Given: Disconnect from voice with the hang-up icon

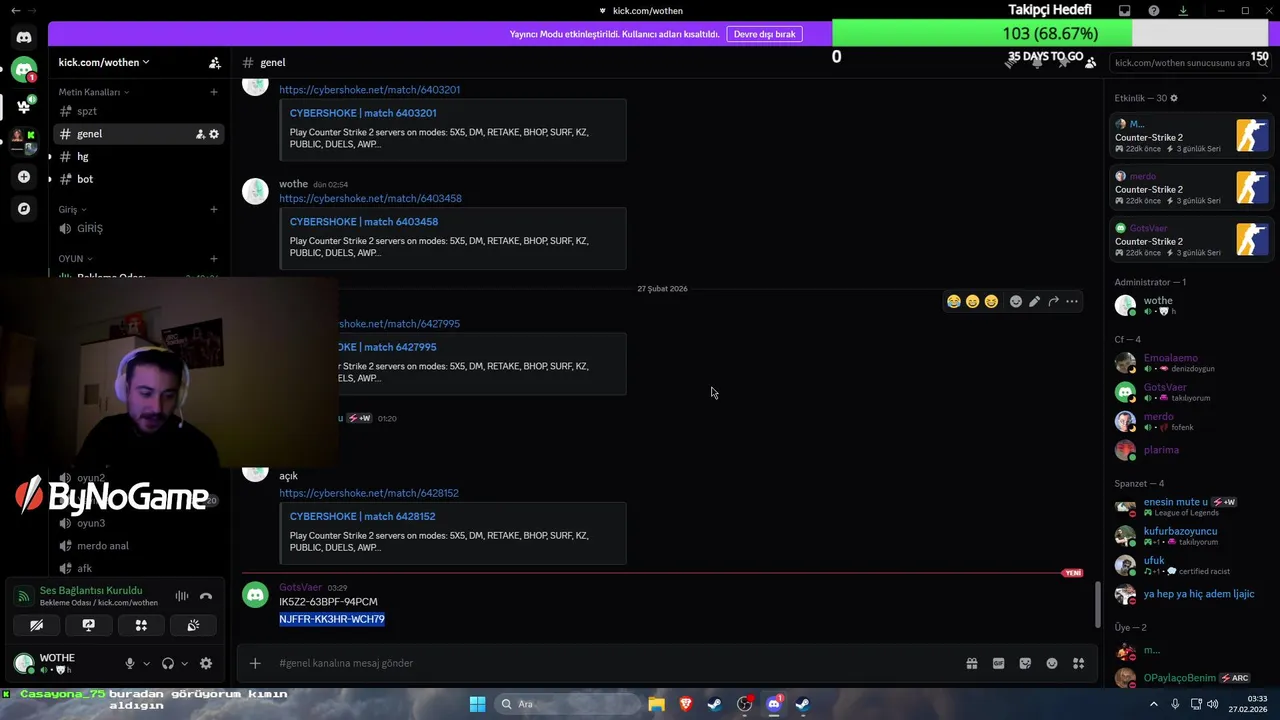Looking at the screenshot, I should click(206, 596).
